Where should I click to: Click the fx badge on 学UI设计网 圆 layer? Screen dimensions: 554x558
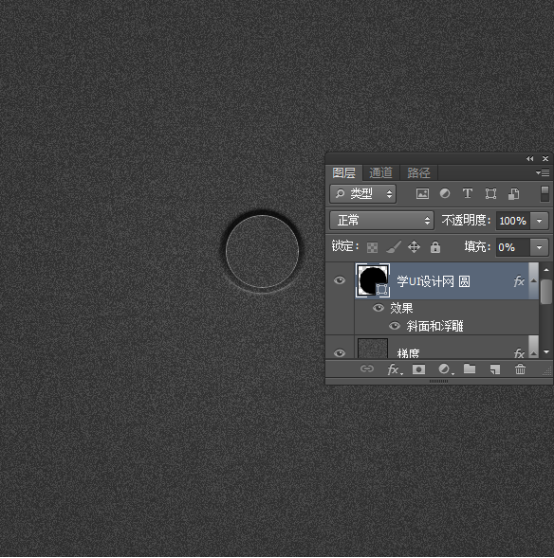(519, 281)
